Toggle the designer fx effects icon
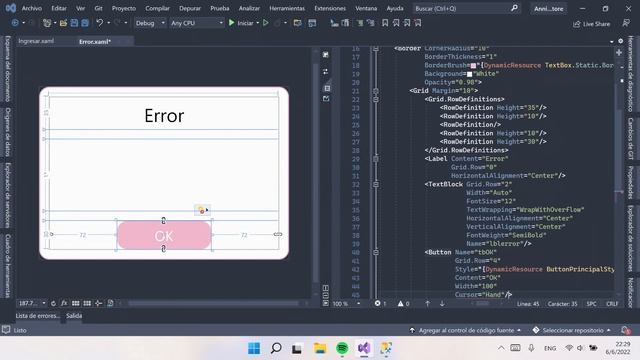 (64, 303)
